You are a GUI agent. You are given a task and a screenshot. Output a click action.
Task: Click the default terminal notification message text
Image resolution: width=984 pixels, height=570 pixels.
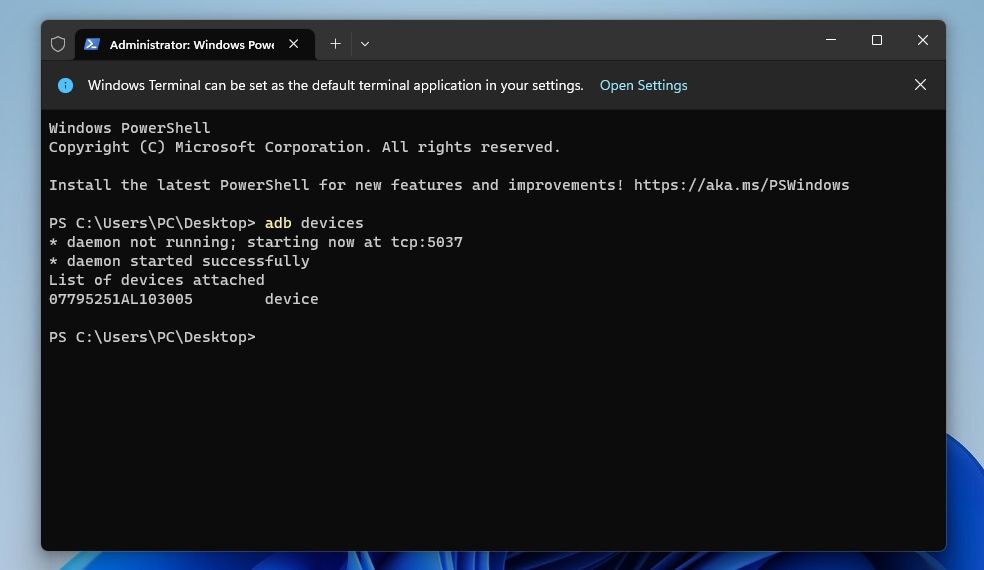click(x=335, y=85)
